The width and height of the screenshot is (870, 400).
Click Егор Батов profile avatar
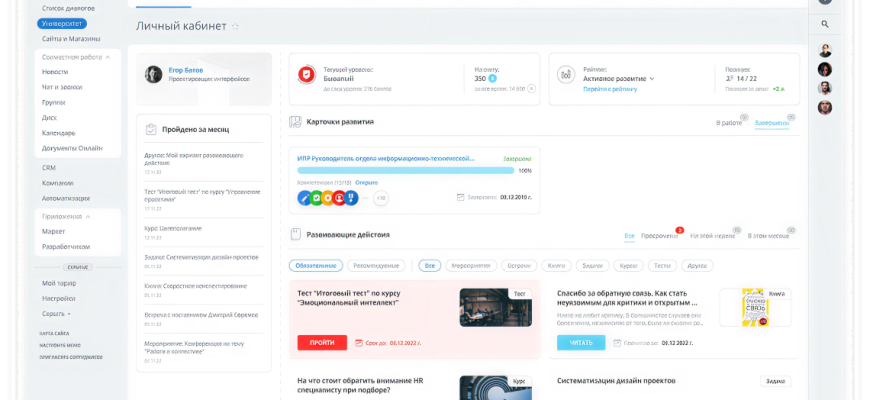coord(154,74)
